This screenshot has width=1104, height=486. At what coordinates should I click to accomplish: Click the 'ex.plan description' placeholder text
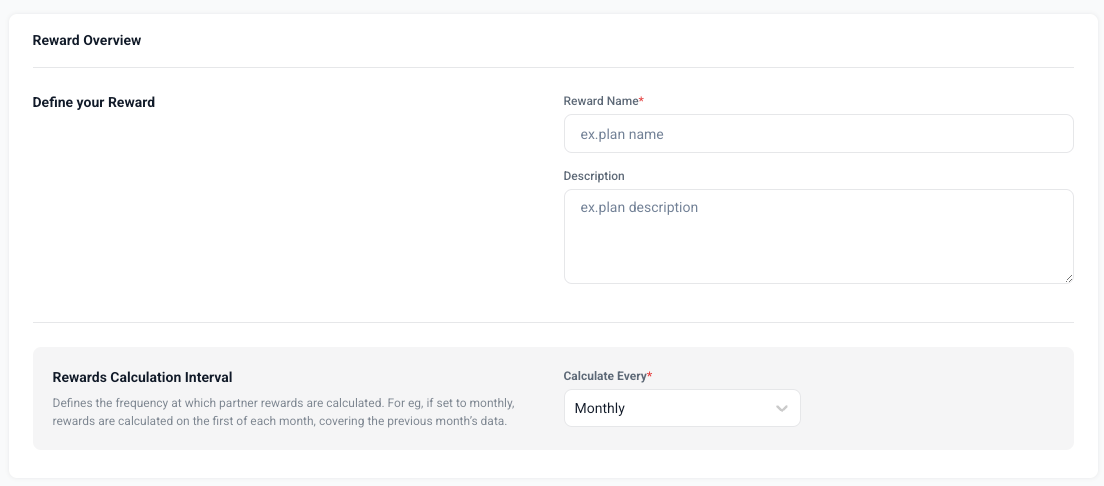tap(639, 208)
